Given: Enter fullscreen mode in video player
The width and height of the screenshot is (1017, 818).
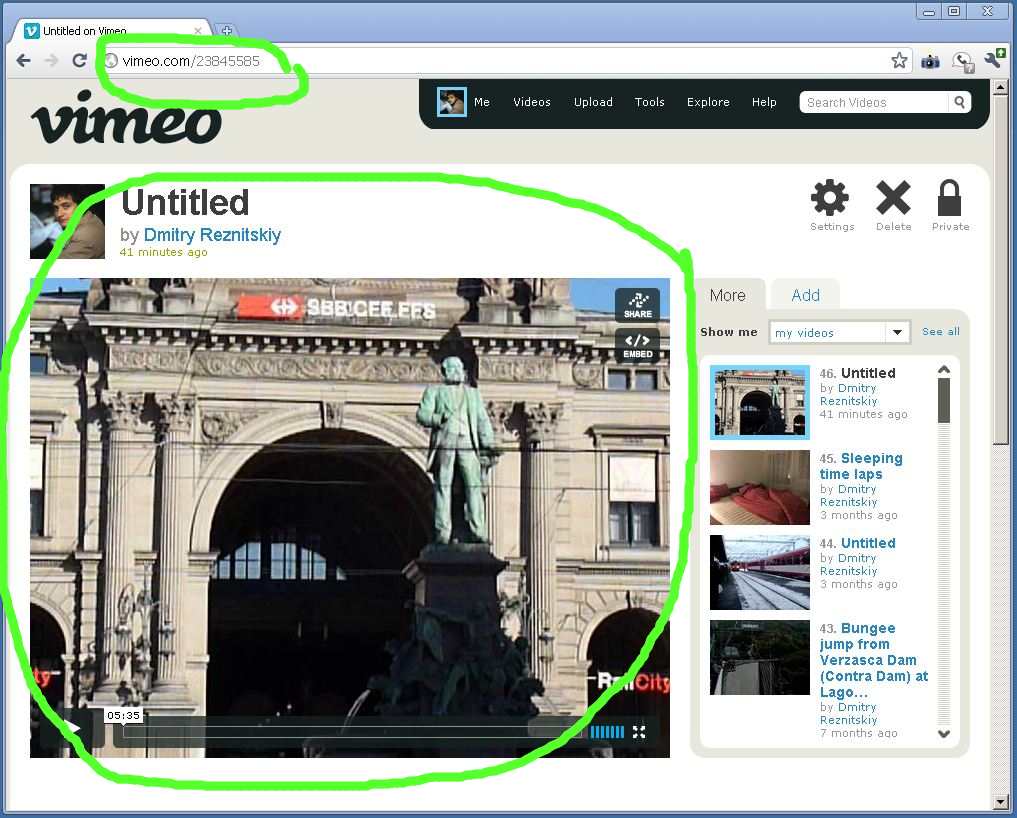Looking at the screenshot, I should 639,732.
